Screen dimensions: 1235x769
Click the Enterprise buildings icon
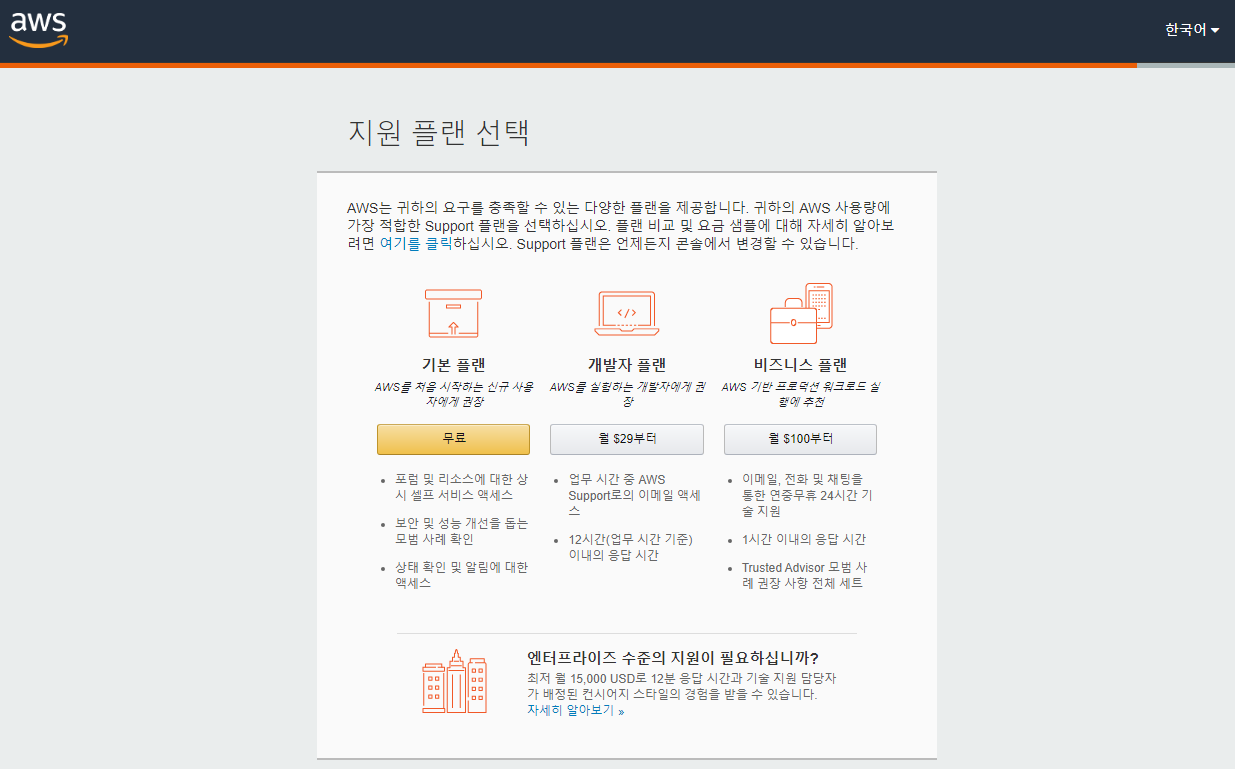click(454, 681)
